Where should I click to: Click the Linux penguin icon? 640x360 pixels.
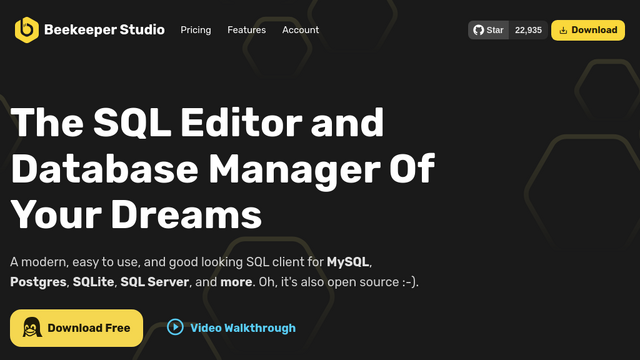pos(32,327)
